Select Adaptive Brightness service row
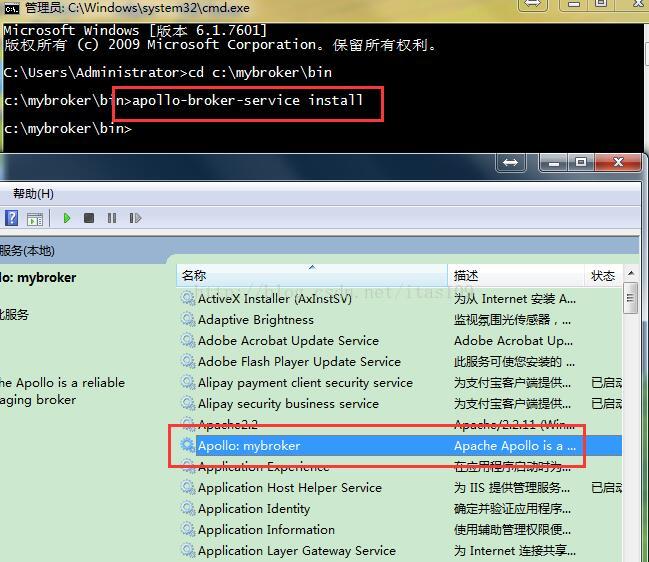 [x=401, y=319]
